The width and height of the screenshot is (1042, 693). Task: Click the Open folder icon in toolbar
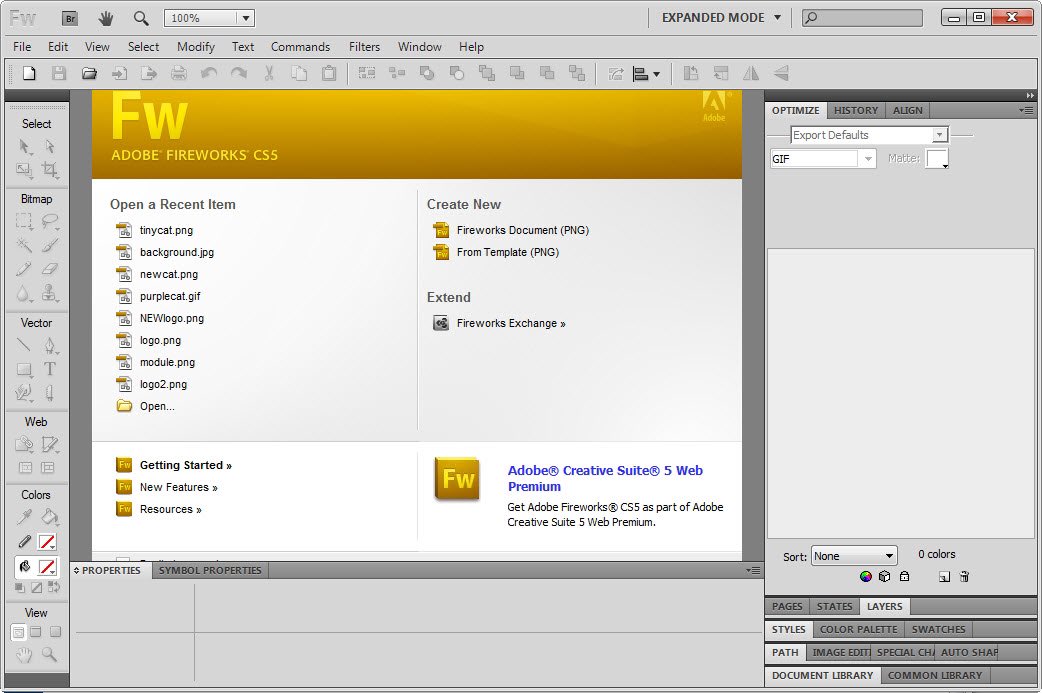pyautogui.click(x=89, y=73)
